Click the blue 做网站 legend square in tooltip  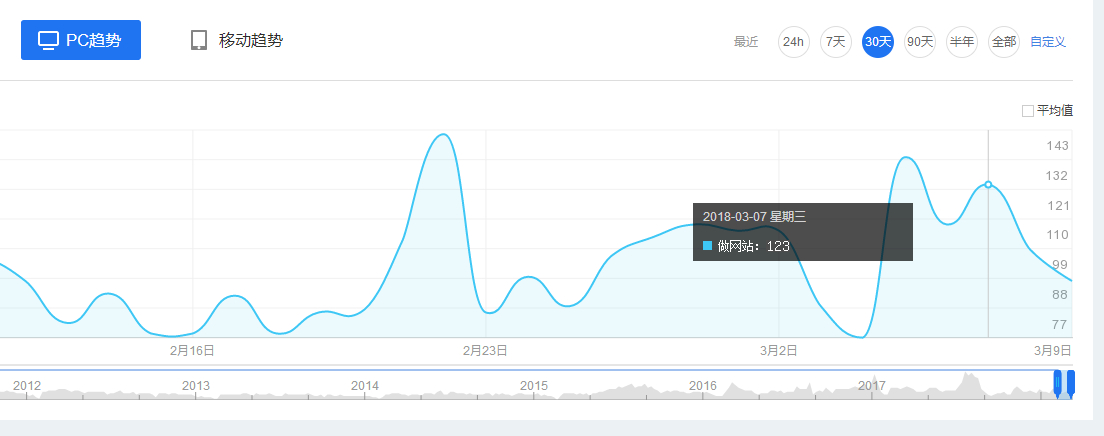point(708,246)
